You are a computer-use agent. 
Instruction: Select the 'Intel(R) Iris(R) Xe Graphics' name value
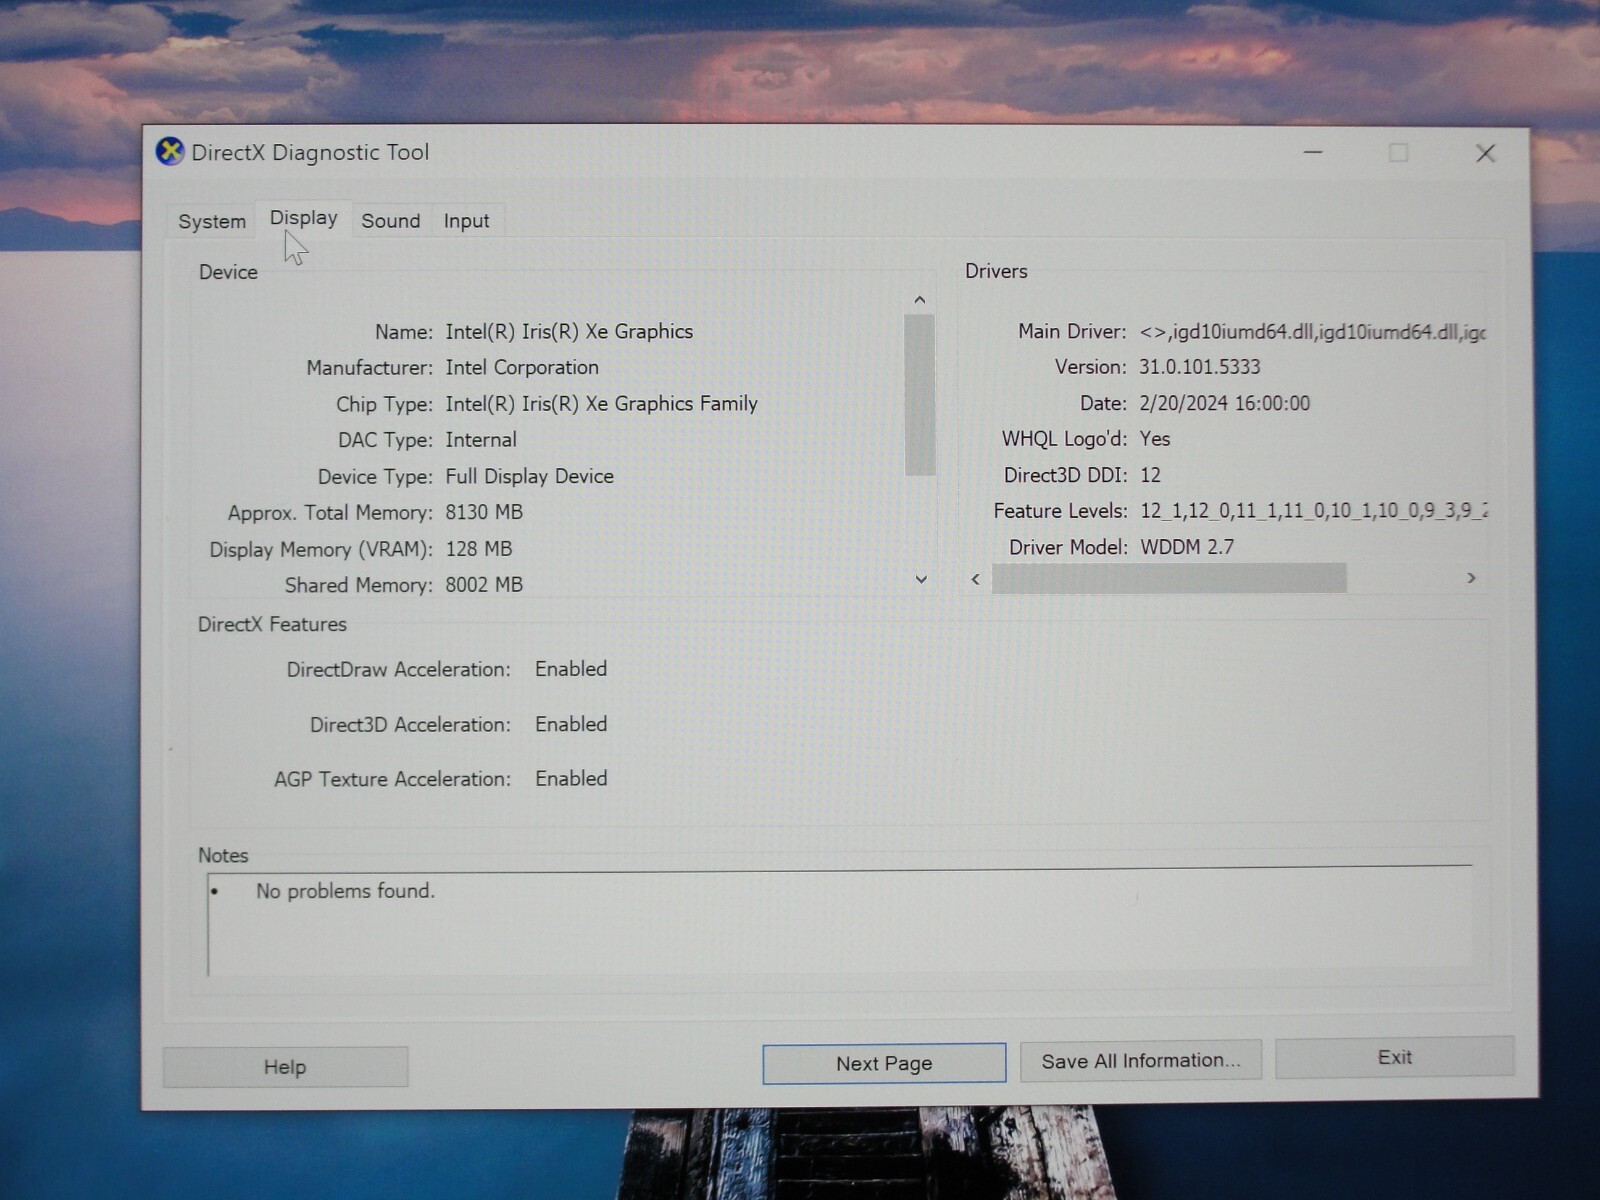569,331
